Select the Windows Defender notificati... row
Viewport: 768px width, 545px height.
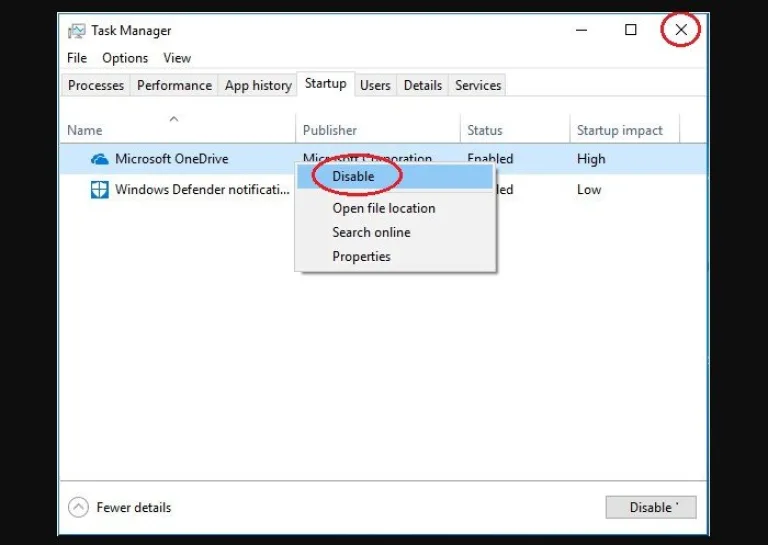click(202, 190)
